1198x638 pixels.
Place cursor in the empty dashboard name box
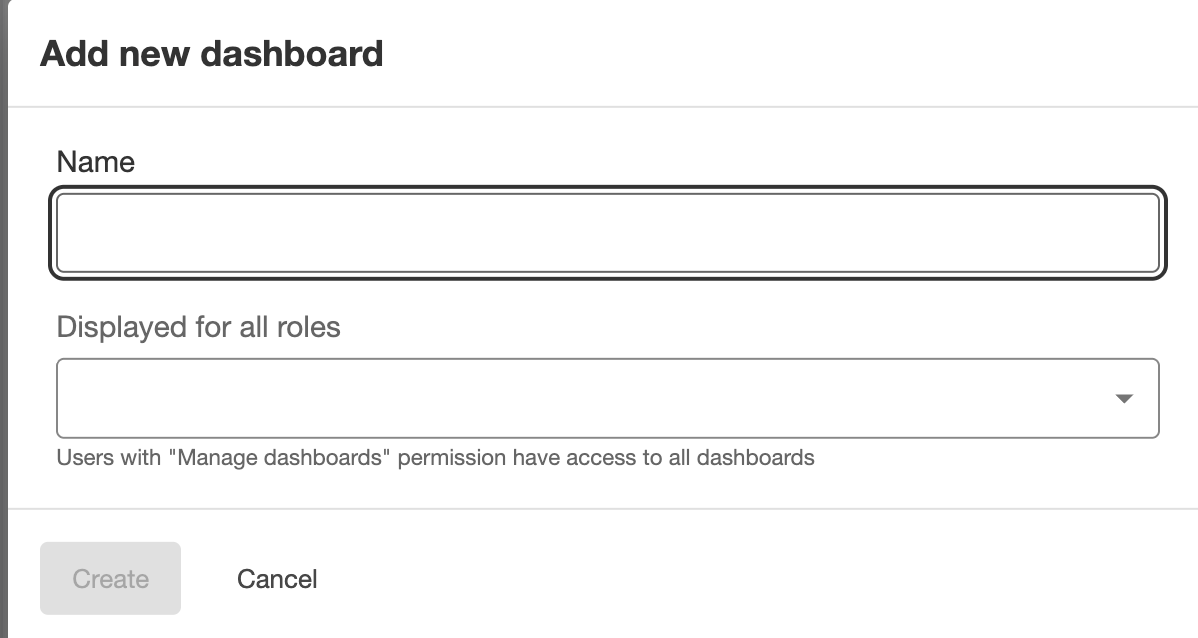(x=608, y=233)
